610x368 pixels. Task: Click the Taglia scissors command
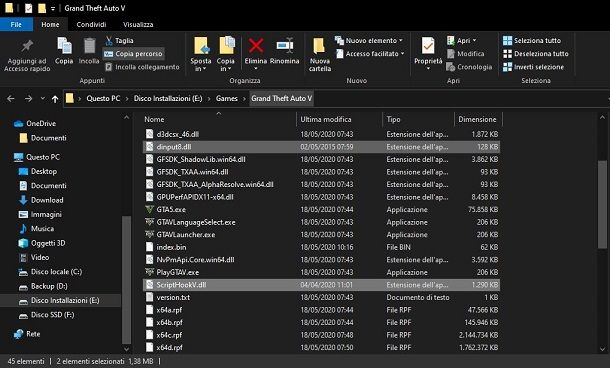point(119,40)
